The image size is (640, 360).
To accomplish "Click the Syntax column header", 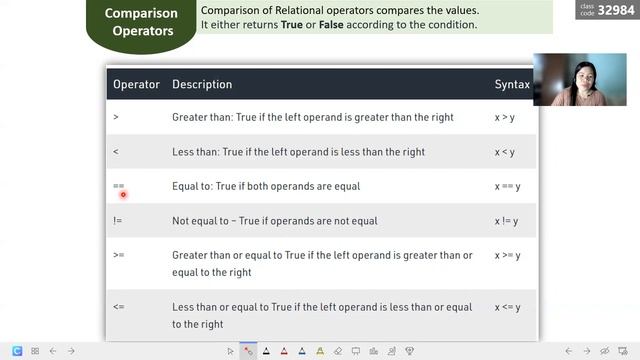I will (512, 84).
